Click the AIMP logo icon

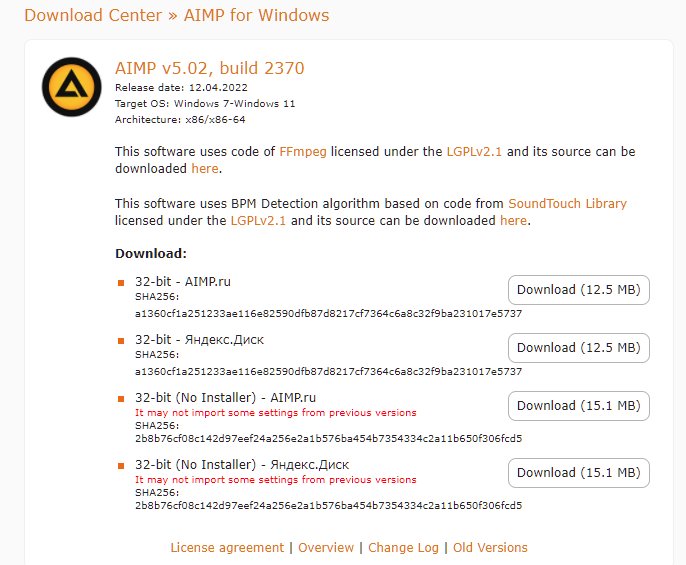(x=72, y=87)
